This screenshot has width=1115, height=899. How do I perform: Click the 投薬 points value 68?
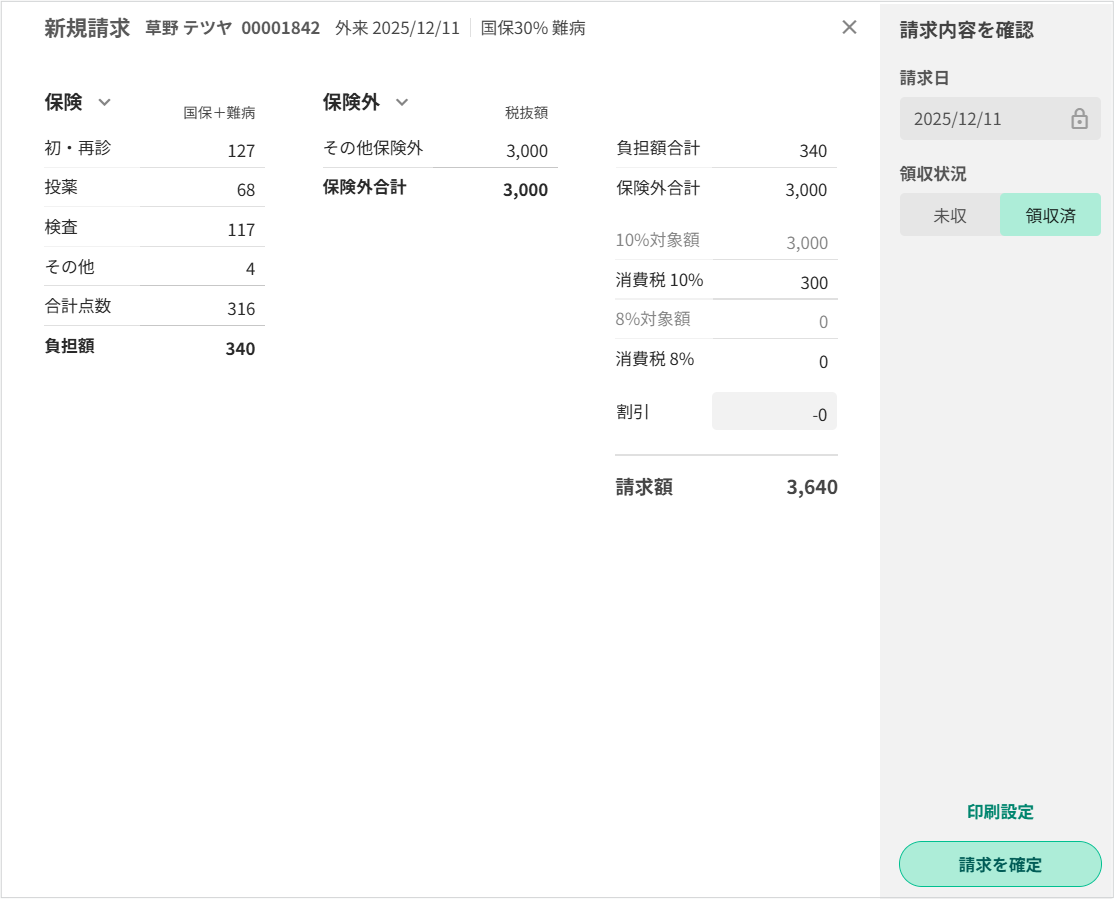pos(246,190)
